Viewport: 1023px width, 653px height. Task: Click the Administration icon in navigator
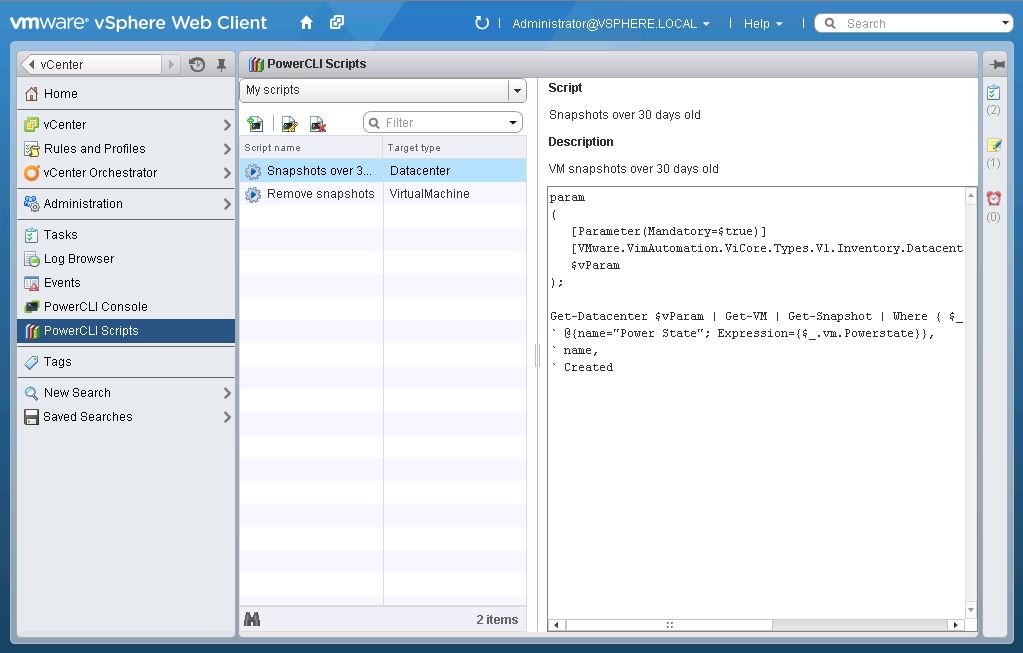31,204
